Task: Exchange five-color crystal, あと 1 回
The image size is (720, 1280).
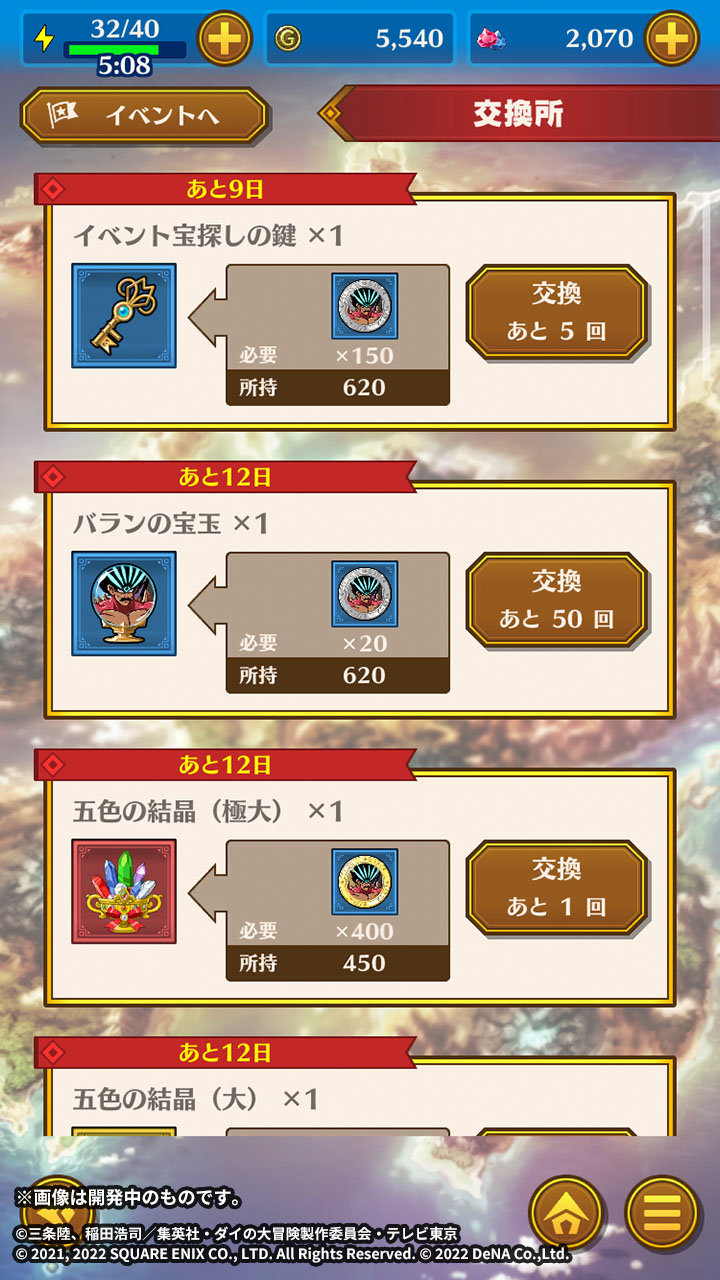Action: pos(557,888)
